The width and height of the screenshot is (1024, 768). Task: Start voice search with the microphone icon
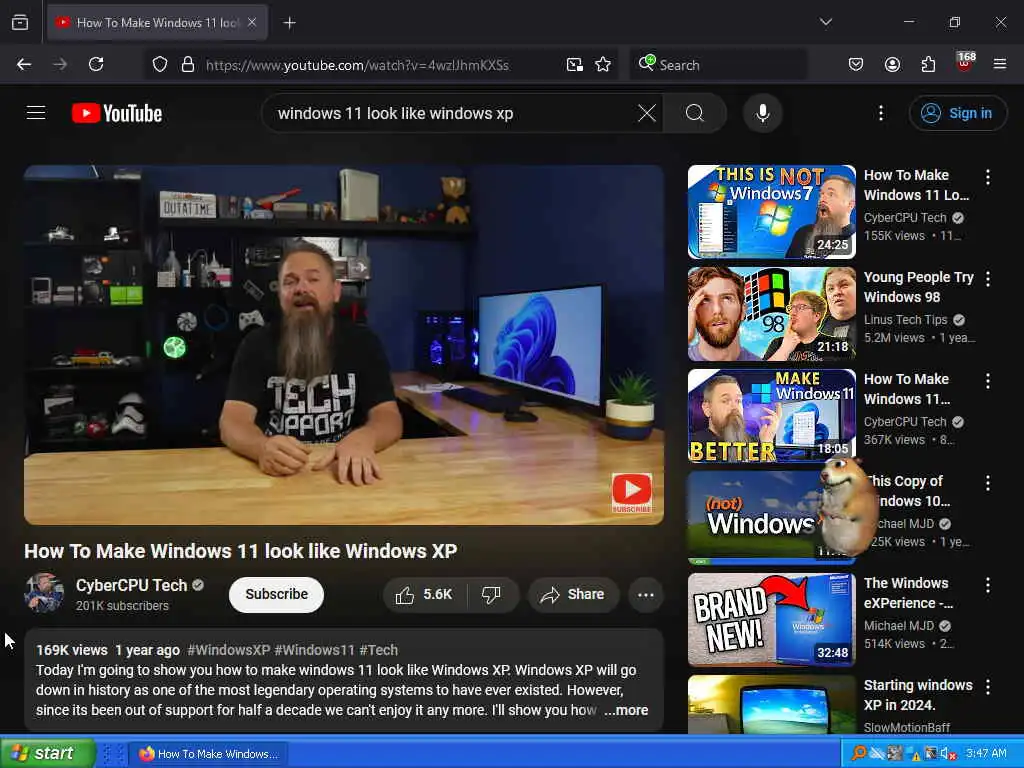click(762, 113)
